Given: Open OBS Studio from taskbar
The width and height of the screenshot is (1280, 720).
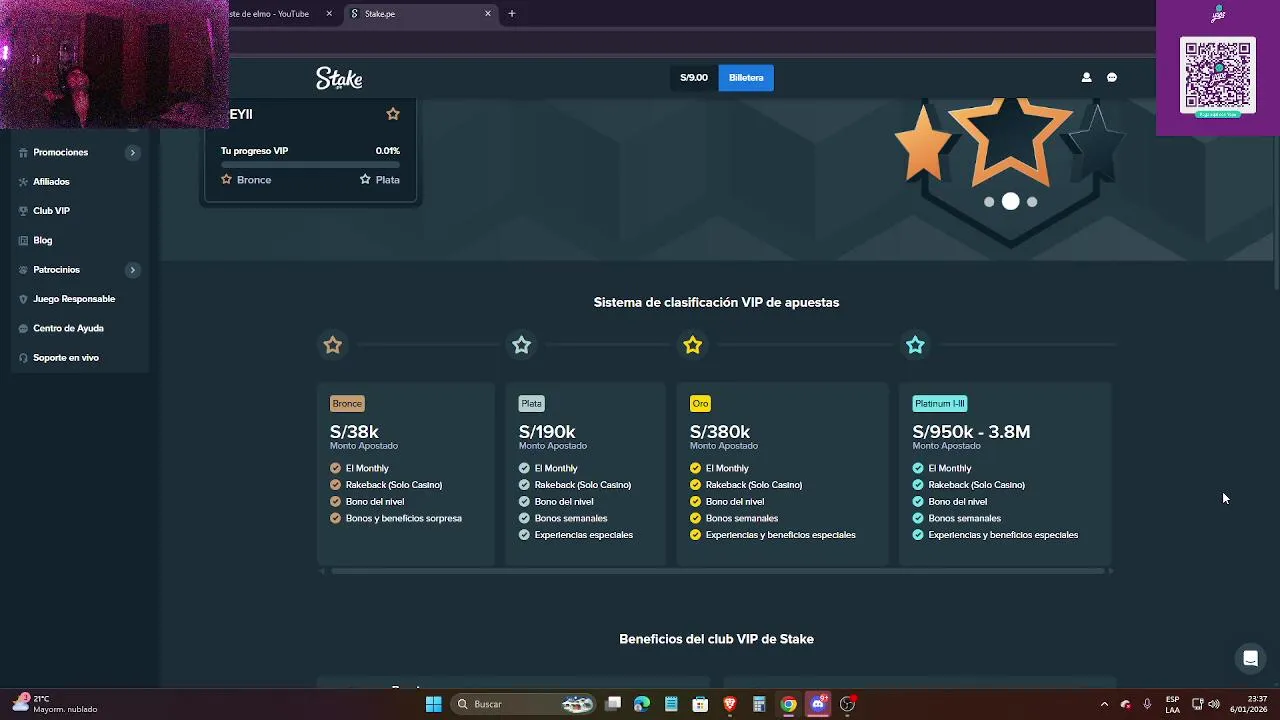Looking at the screenshot, I should [x=848, y=704].
